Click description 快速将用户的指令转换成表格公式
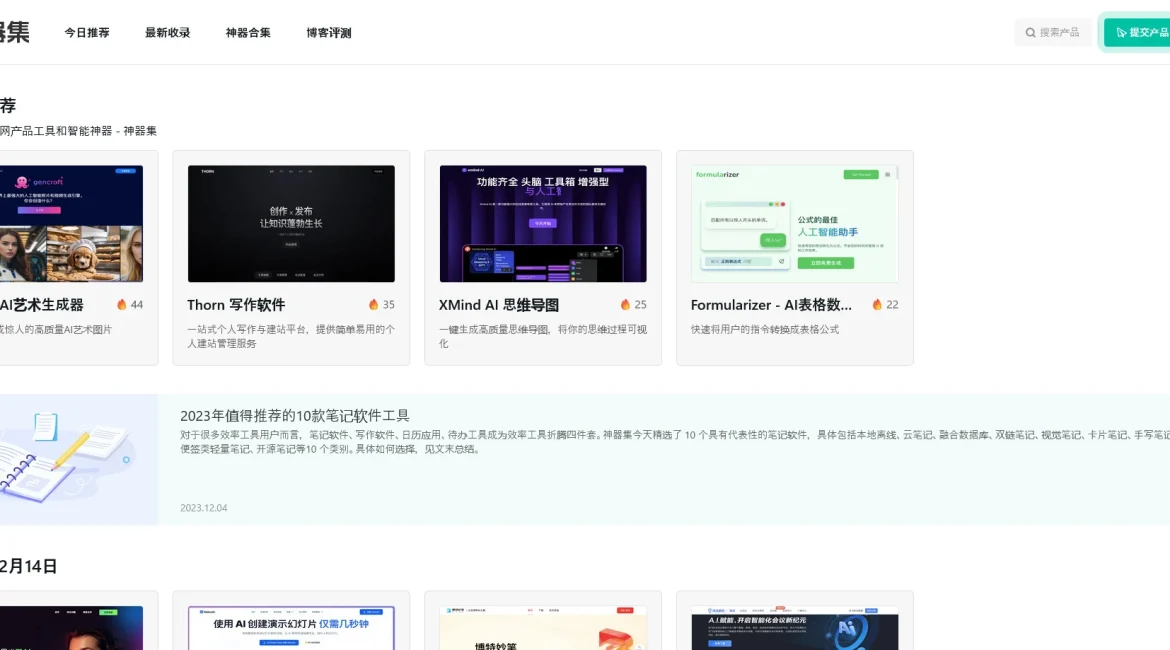The image size is (1170, 650). [x=765, y=329]
